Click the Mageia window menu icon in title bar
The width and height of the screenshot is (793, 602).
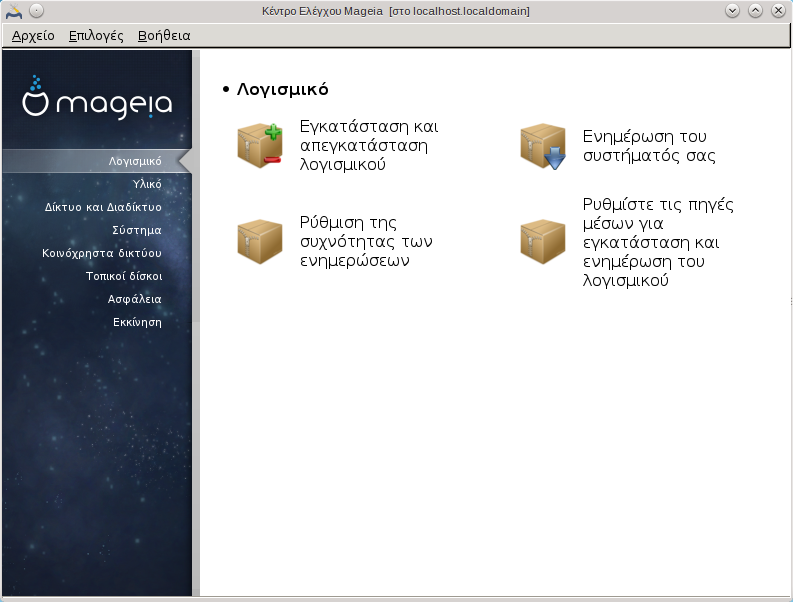click(14, 11)
